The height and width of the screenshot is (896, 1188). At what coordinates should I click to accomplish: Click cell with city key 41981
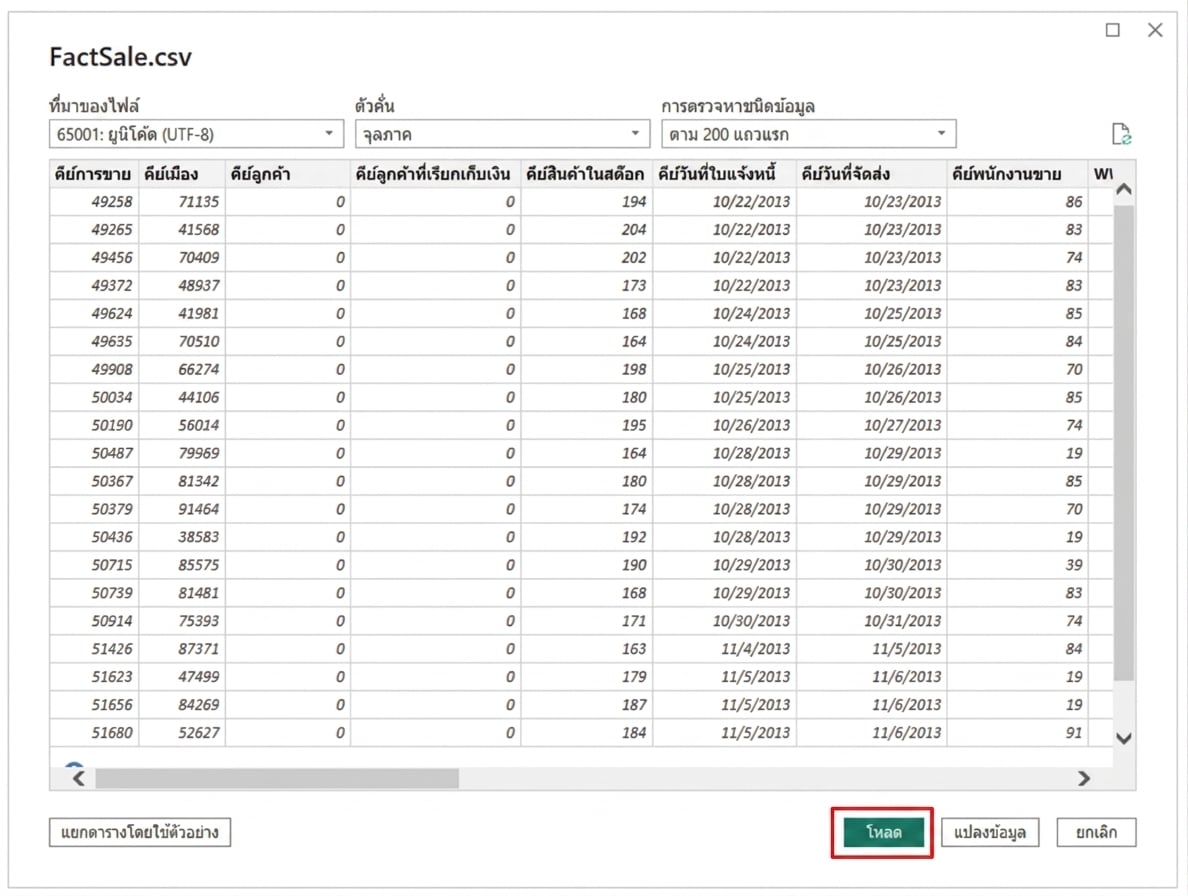point(182,314)
